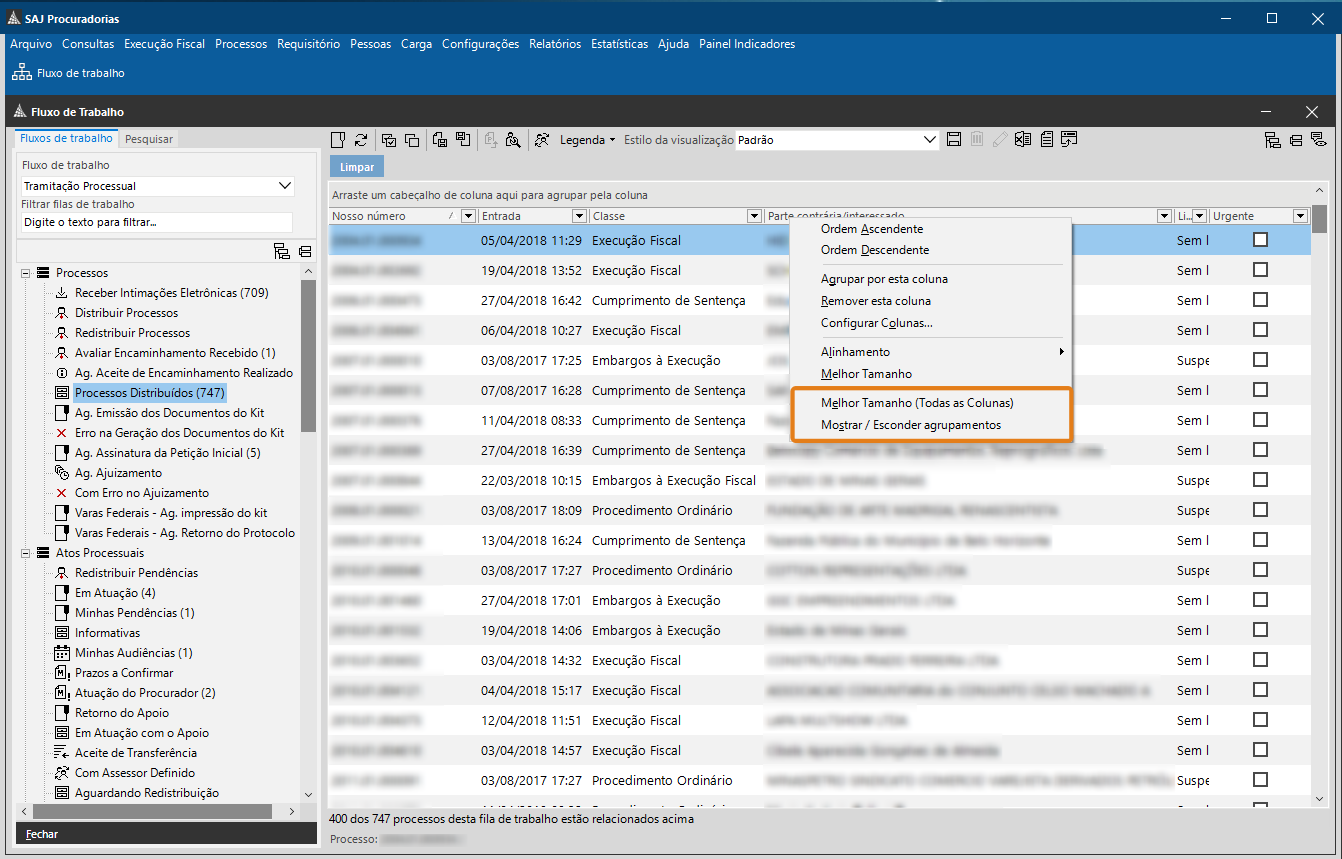Click the Fluxo de trabalho network icon
The height and width of the screenshot is (859, 1342).
pos(21,73)
